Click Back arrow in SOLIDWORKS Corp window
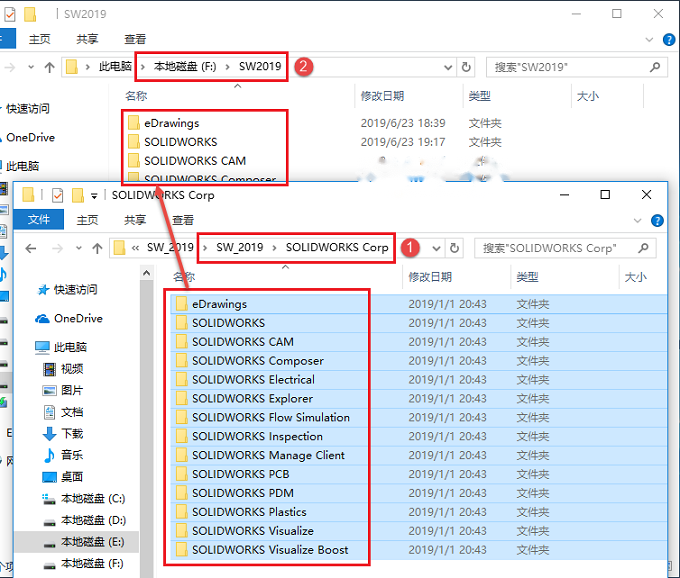This screenshot has width=680, height=578. [31, 248]
